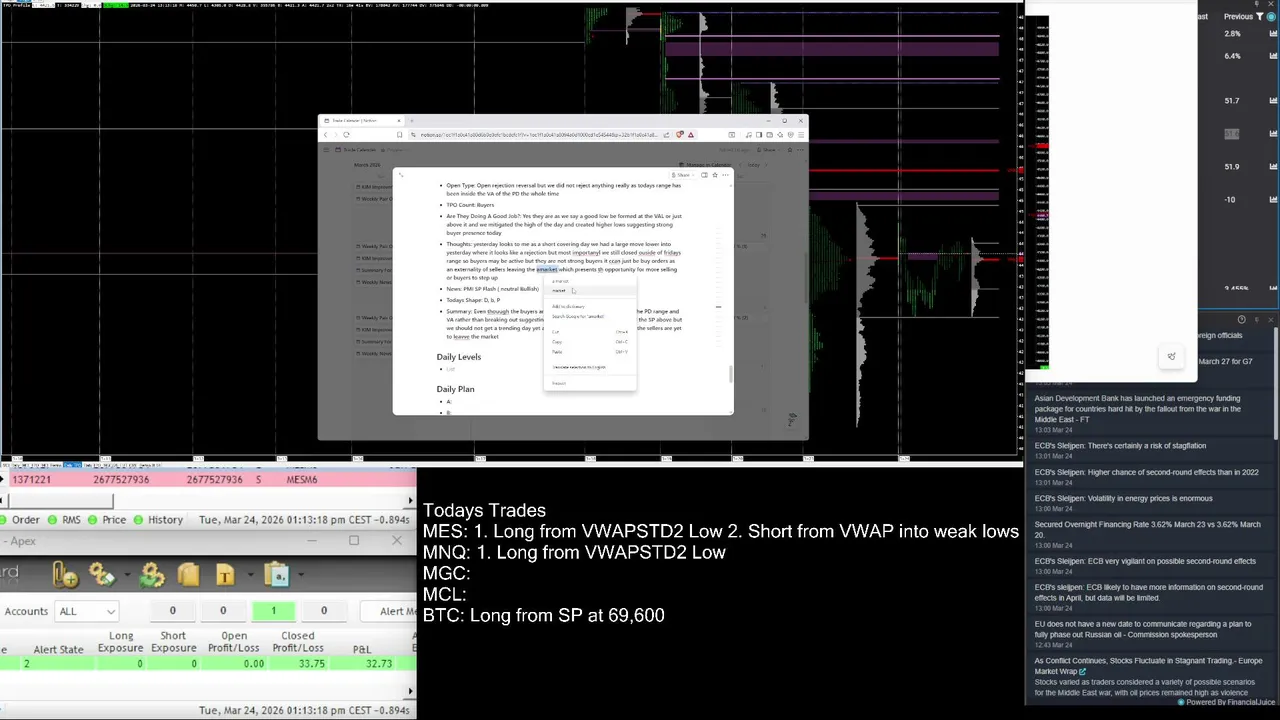Click the browser back arrow

pos(326,135)
